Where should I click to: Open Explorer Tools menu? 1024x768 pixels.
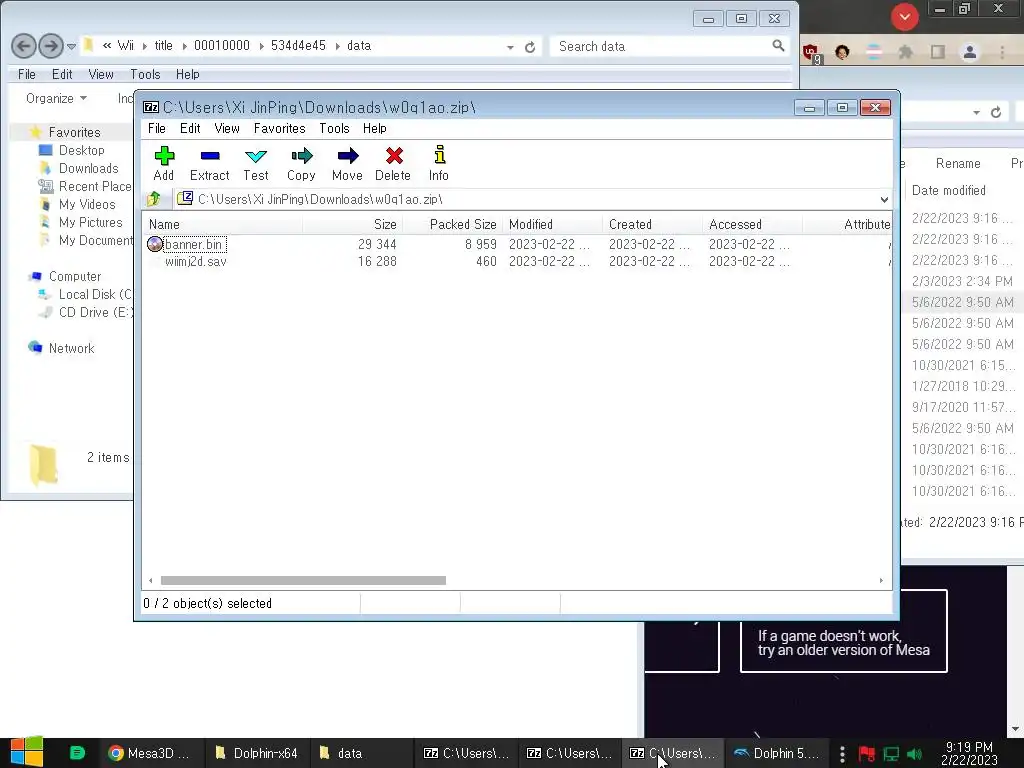tap(145, 74)
